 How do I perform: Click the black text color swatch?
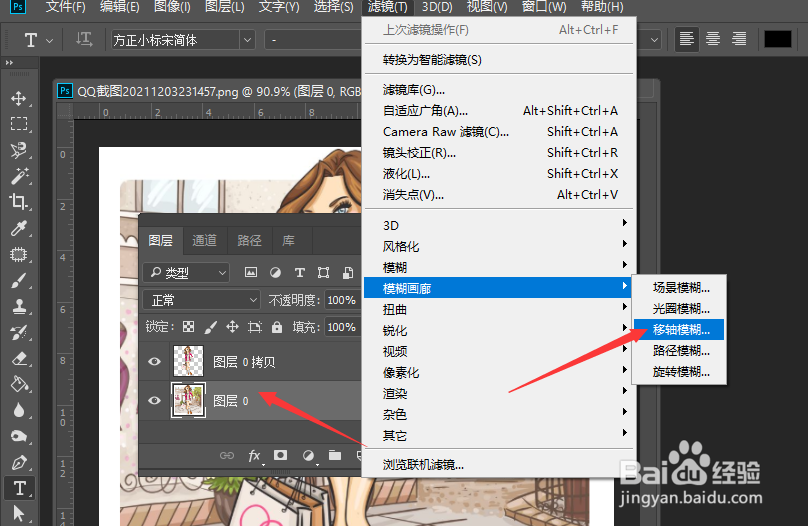coord(778,39)
